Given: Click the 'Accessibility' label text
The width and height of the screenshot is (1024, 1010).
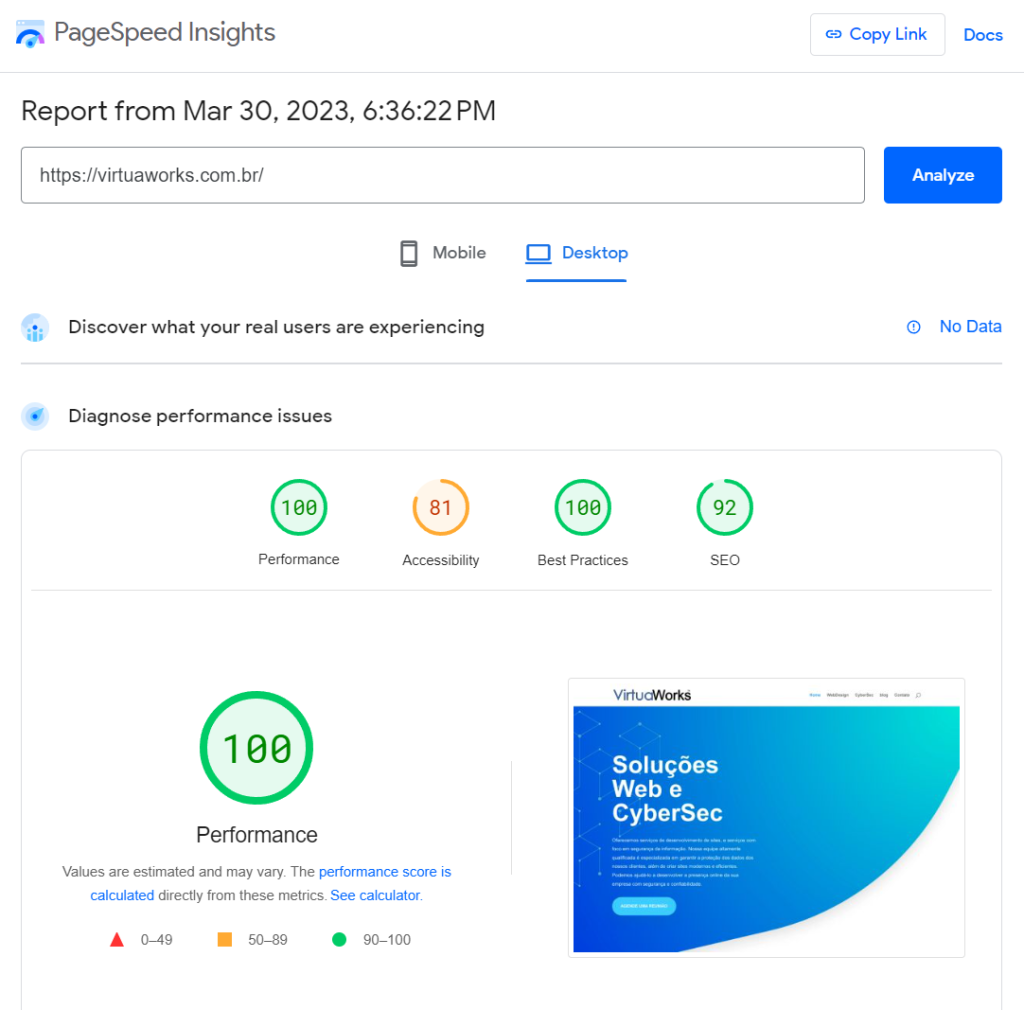Looking at the screenshot, I should pos(441,560).
